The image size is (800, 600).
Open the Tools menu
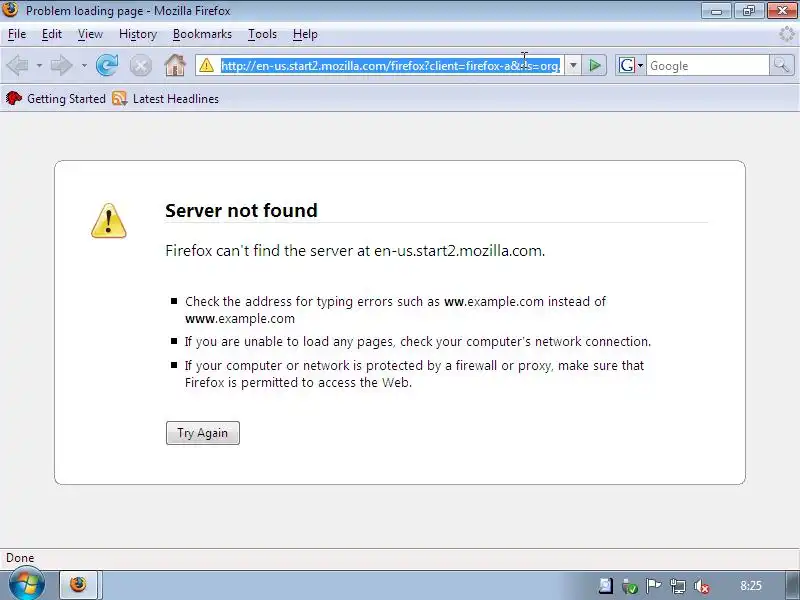click(262, 34)
